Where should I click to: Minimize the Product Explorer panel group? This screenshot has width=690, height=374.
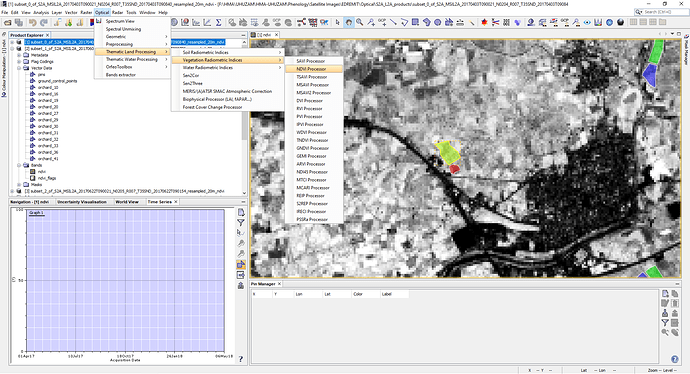coord(243,35)
